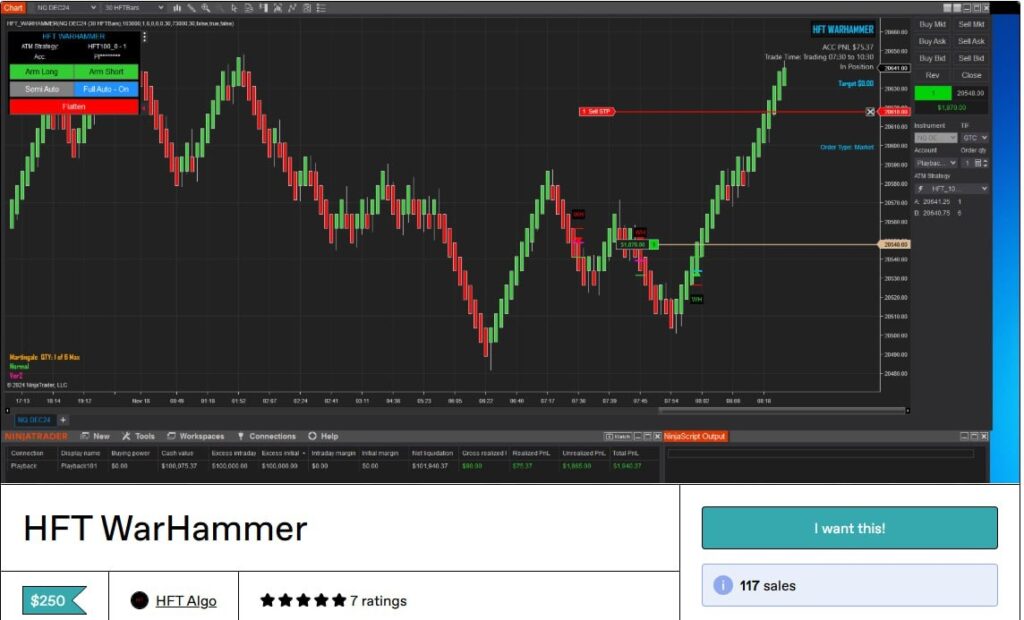Open the chart style bars icon
Image resolution: width=1024 pixels, height=620 pixels.
tap(178, 8)
